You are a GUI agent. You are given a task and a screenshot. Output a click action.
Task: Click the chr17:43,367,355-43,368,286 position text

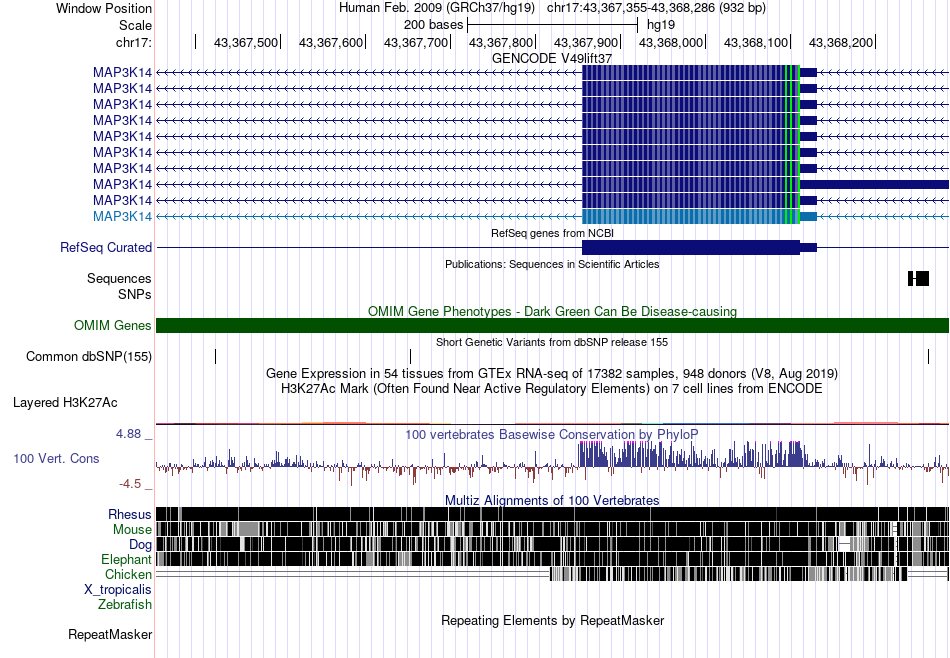tap(656, 8)
